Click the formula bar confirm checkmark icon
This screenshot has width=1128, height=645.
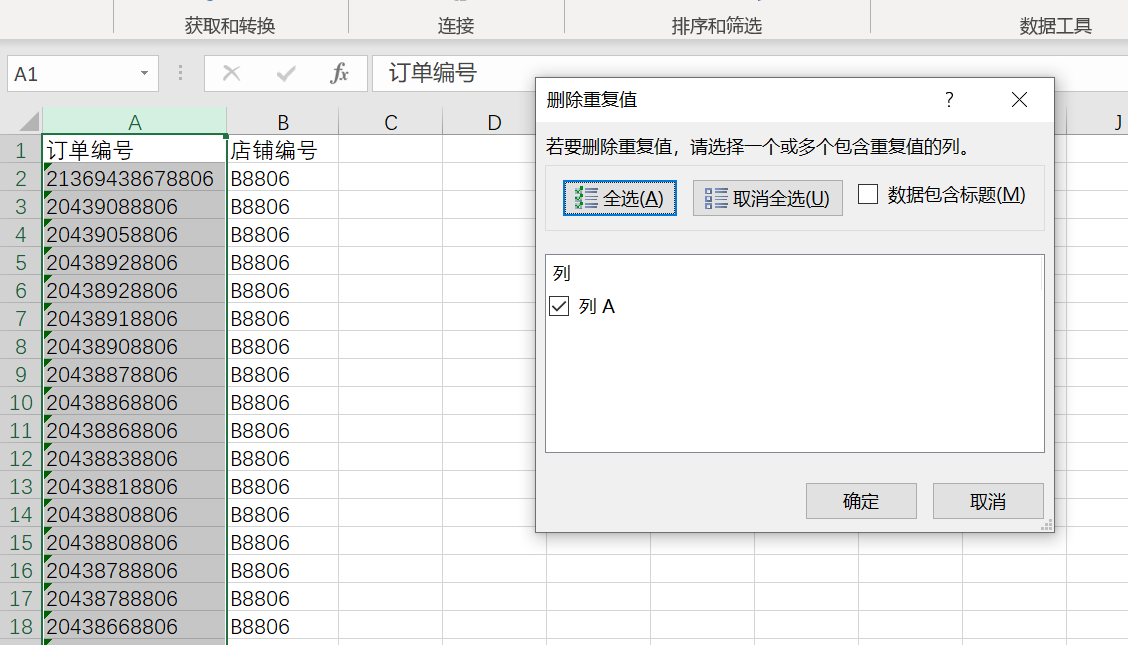286,73
